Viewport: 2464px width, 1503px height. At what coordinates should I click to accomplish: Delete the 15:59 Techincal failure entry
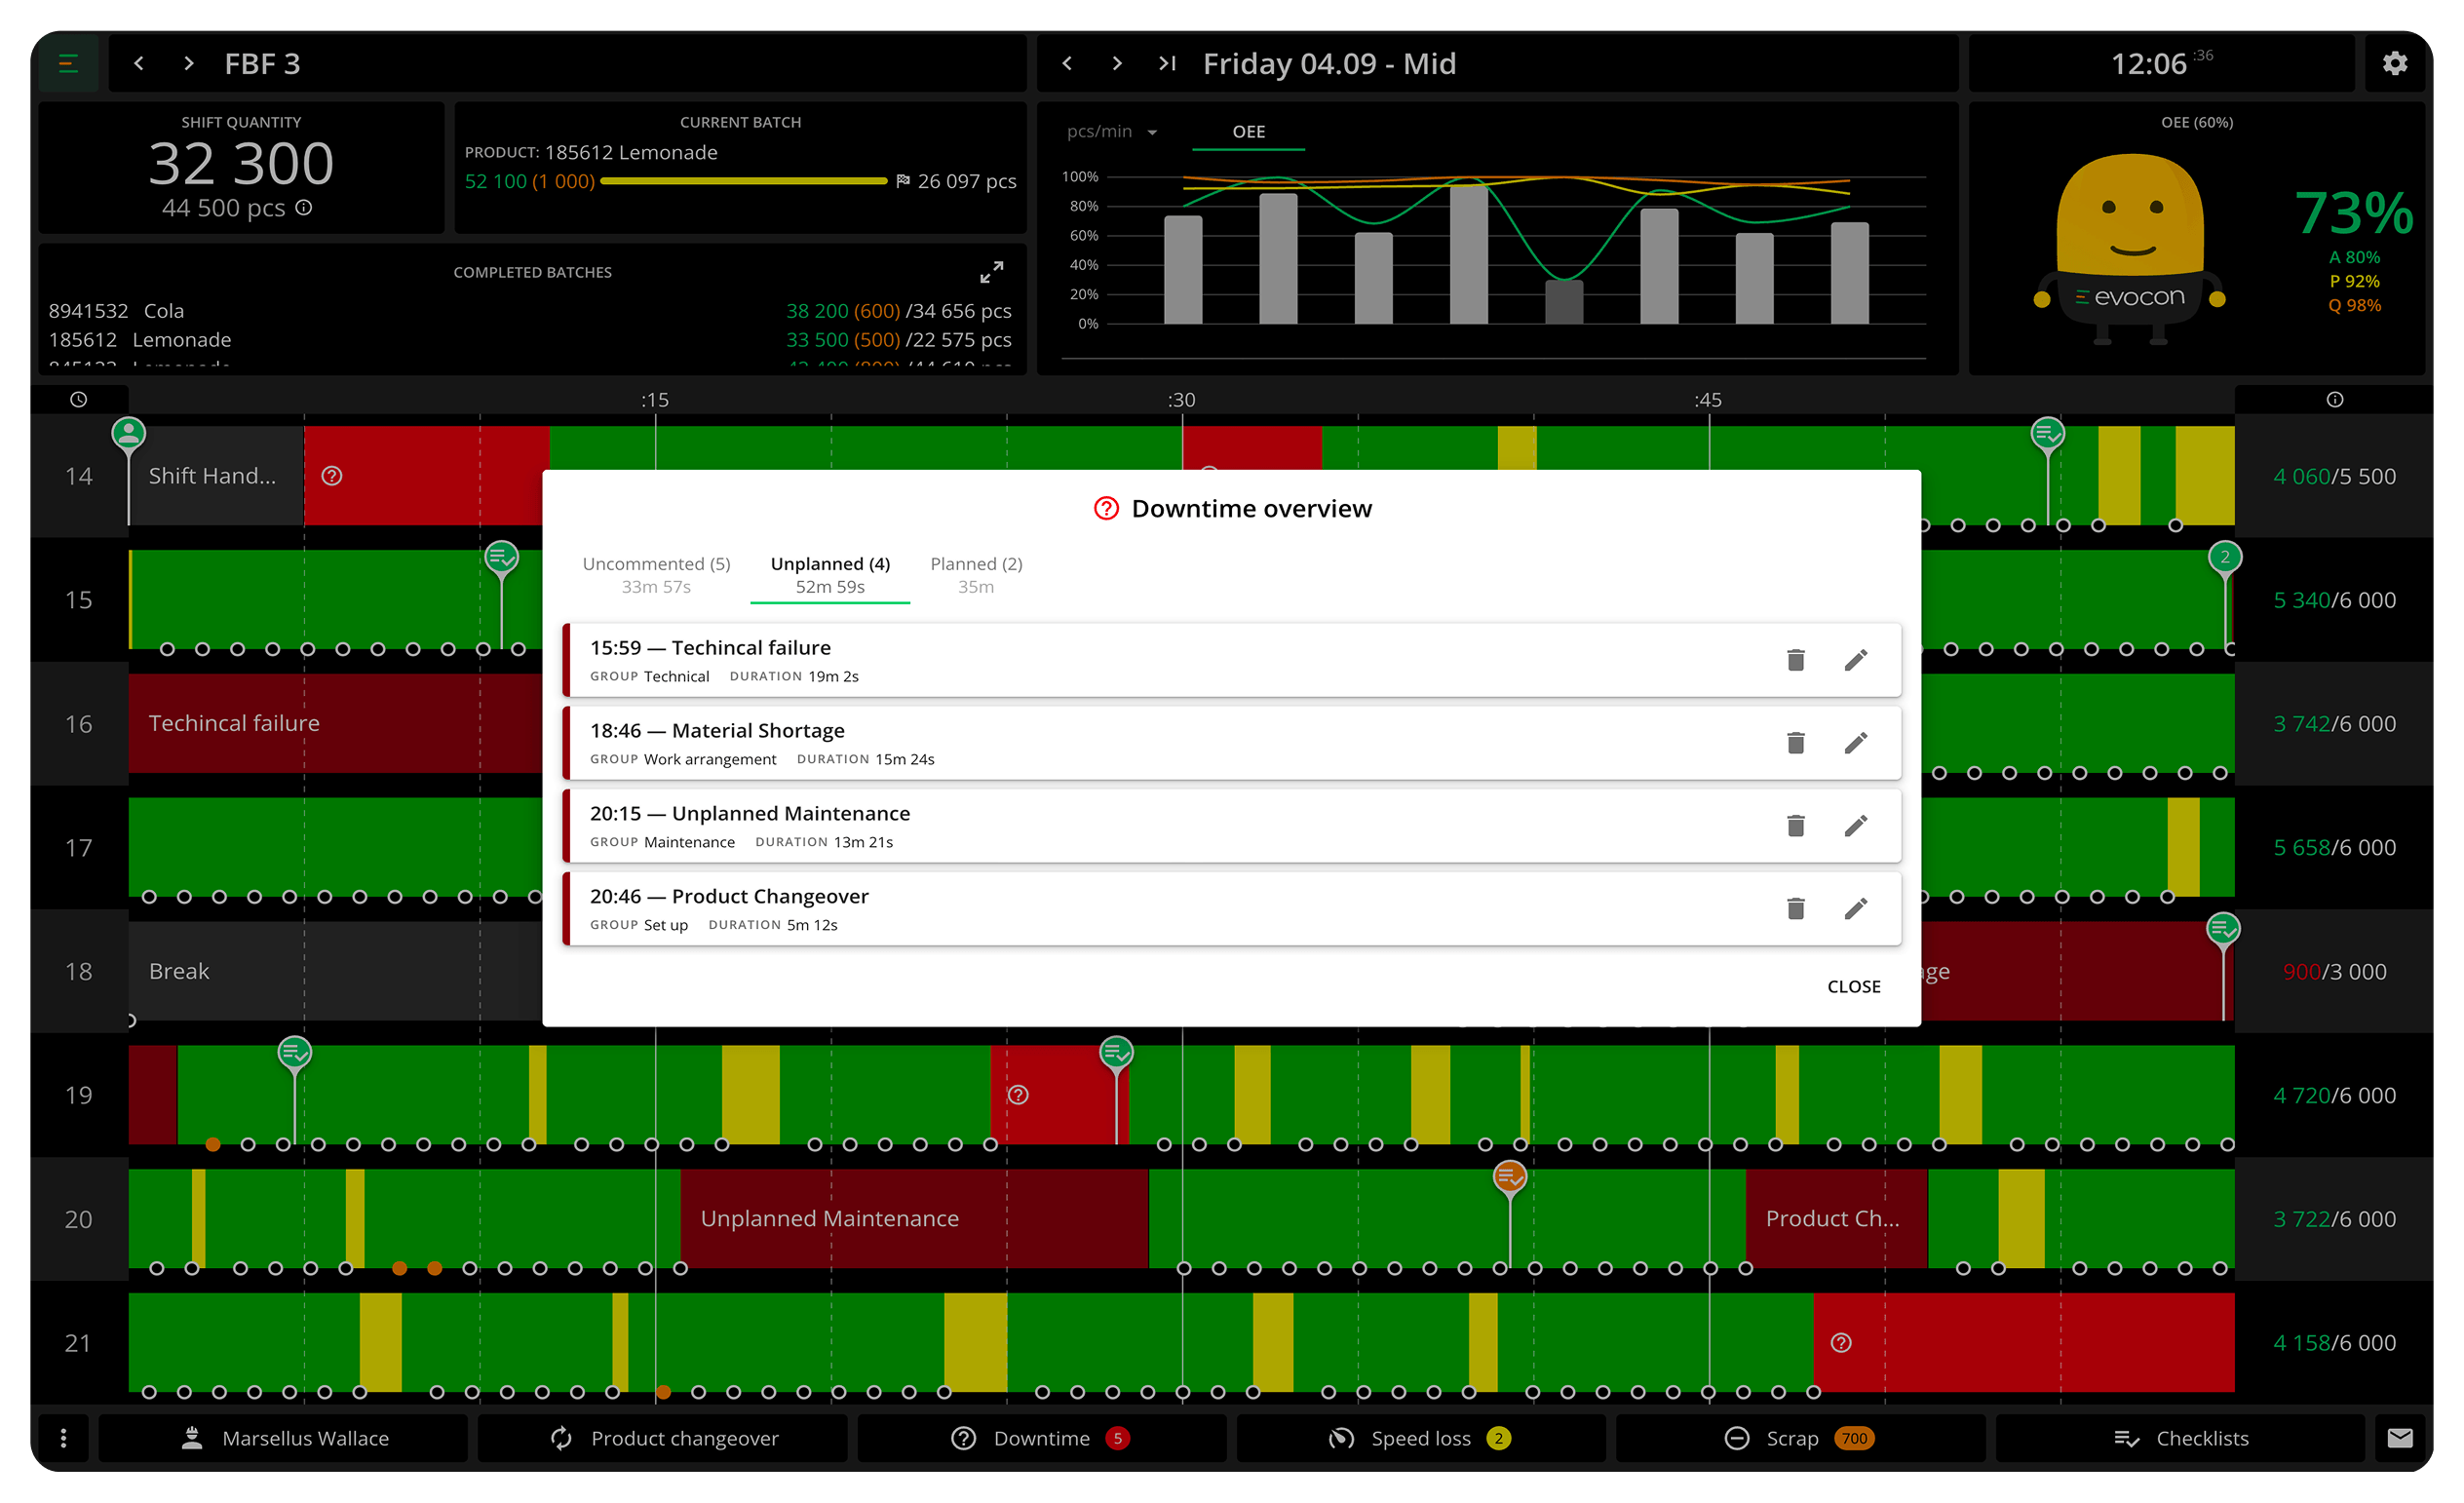[x=1796, y=660]
